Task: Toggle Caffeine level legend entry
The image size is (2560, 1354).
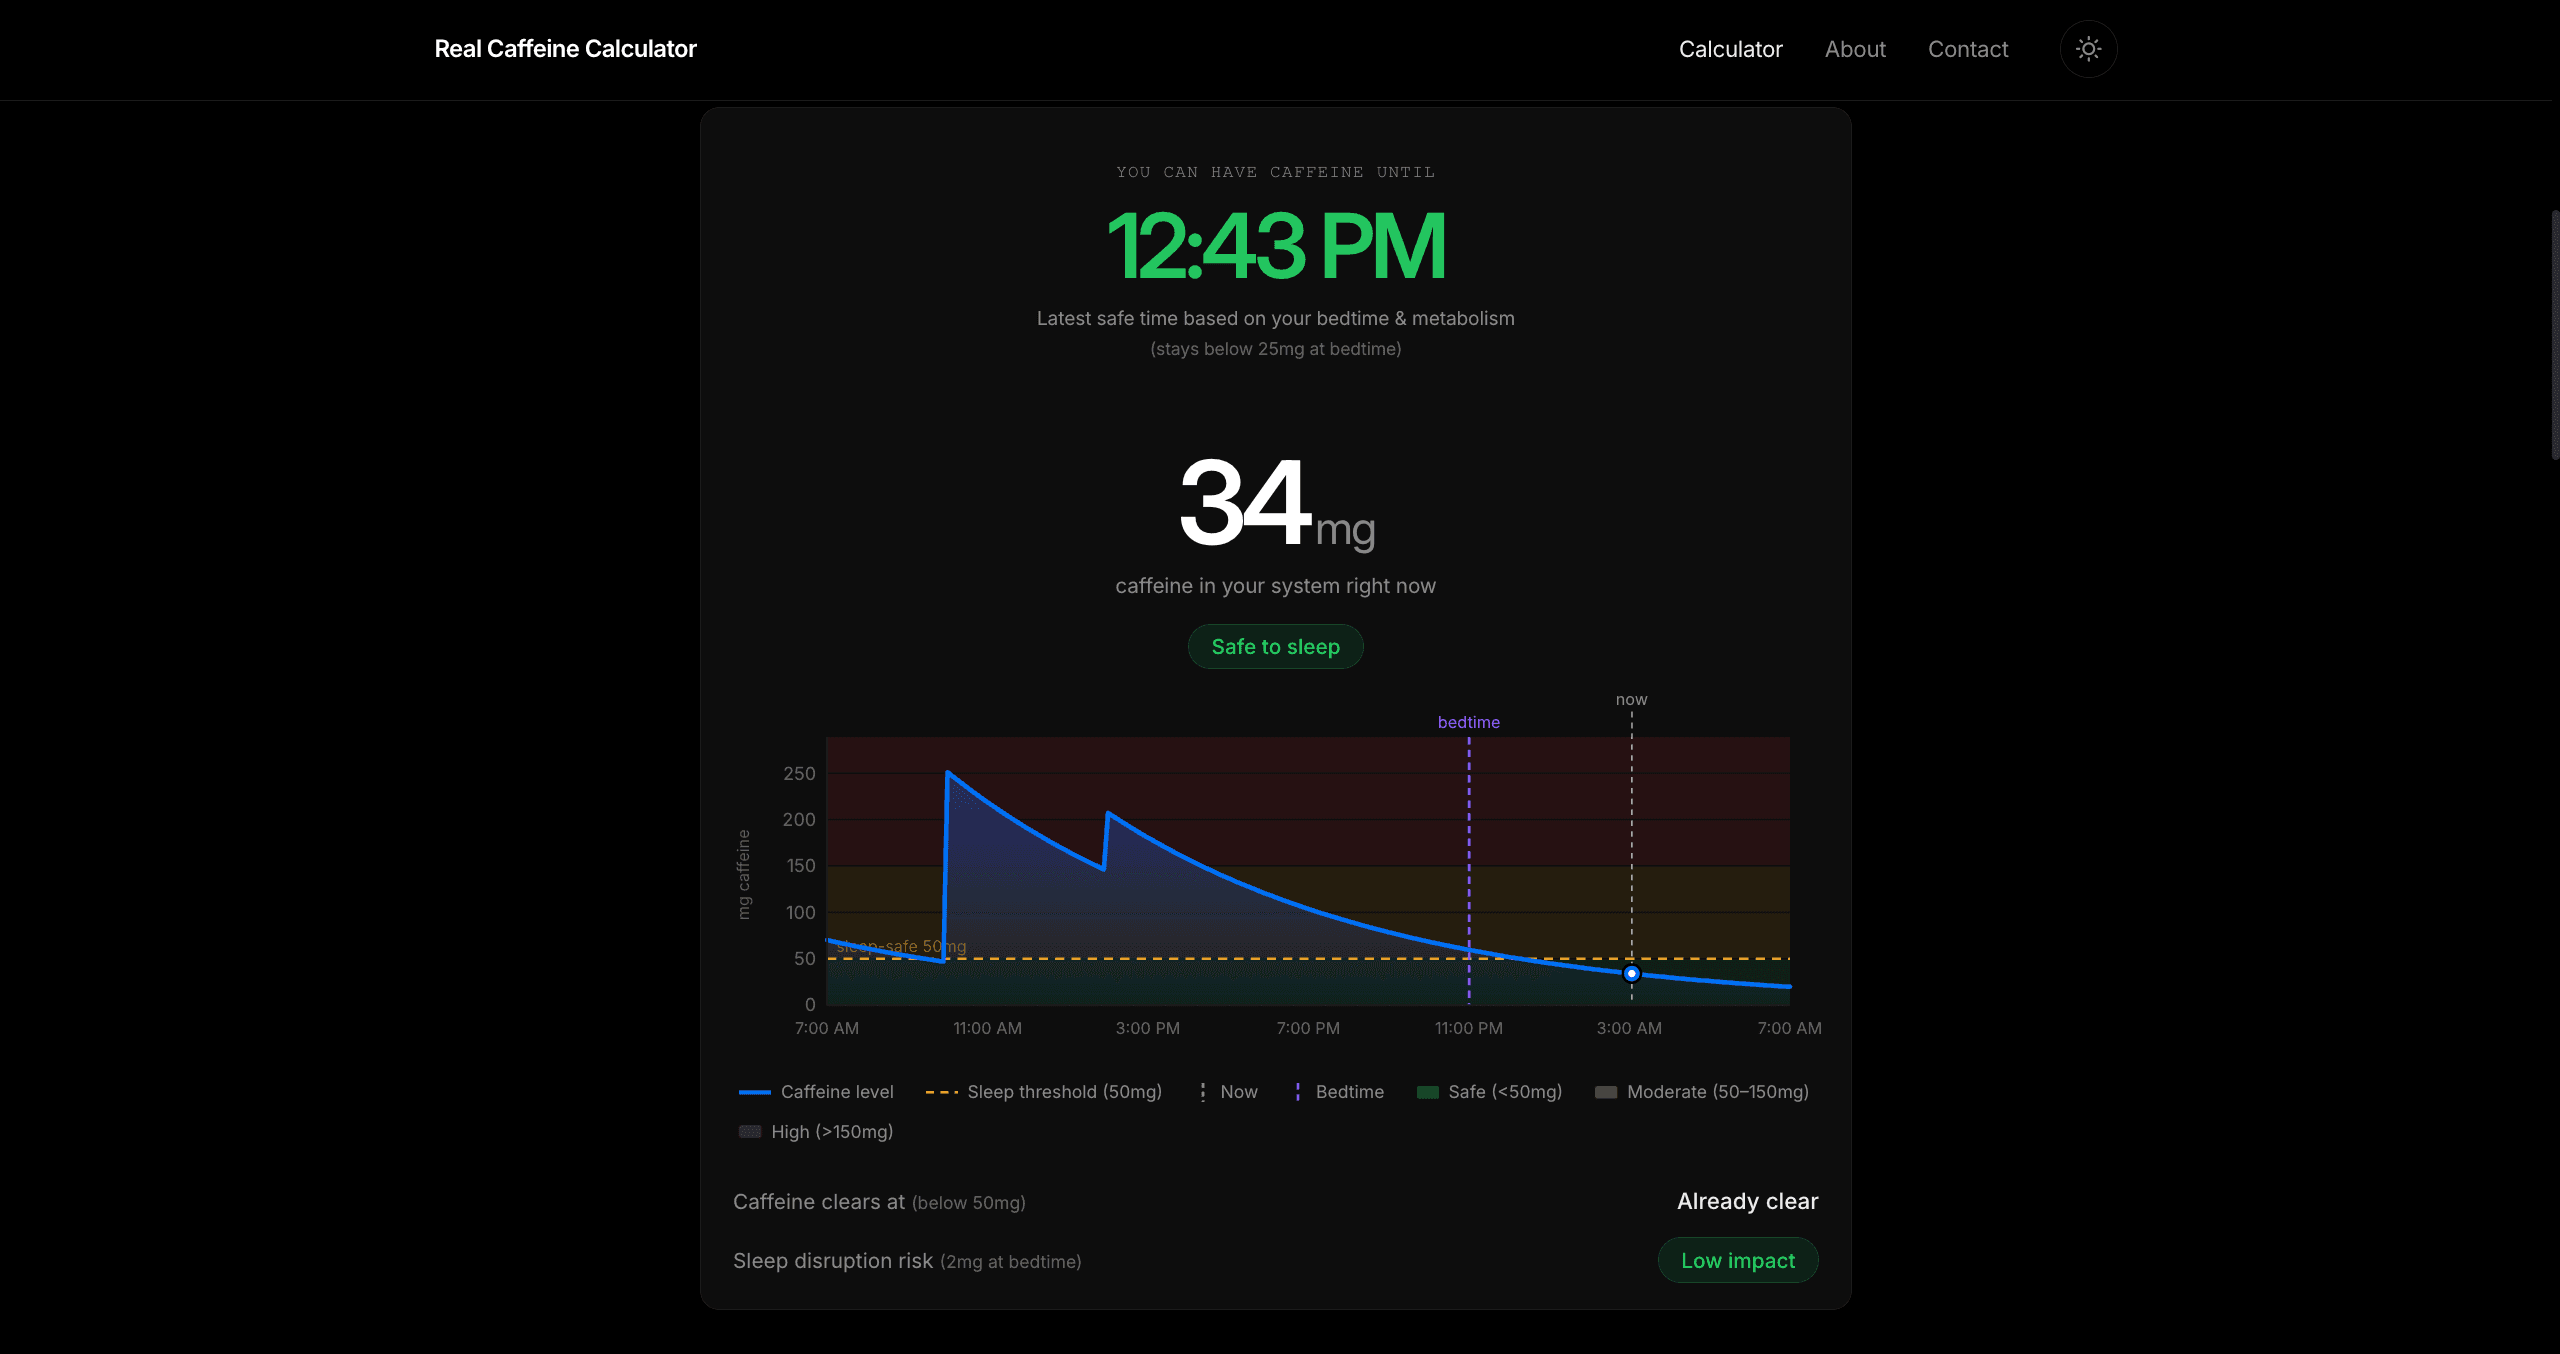Action: [816, 1092]
